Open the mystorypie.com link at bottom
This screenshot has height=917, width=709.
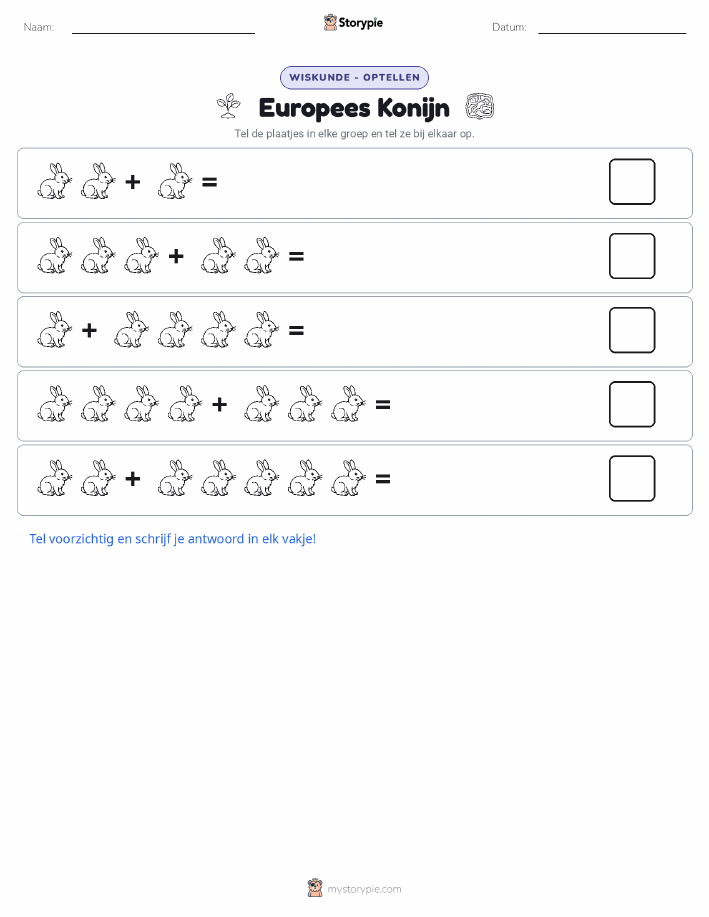[364, 889]
